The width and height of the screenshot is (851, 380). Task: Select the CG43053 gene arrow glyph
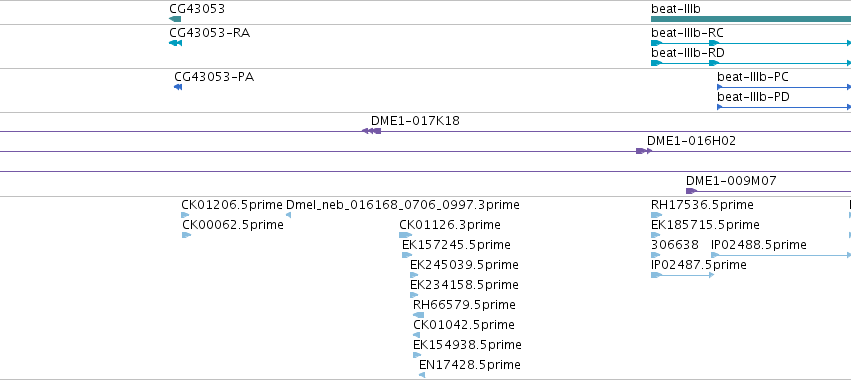click(175, 19)
